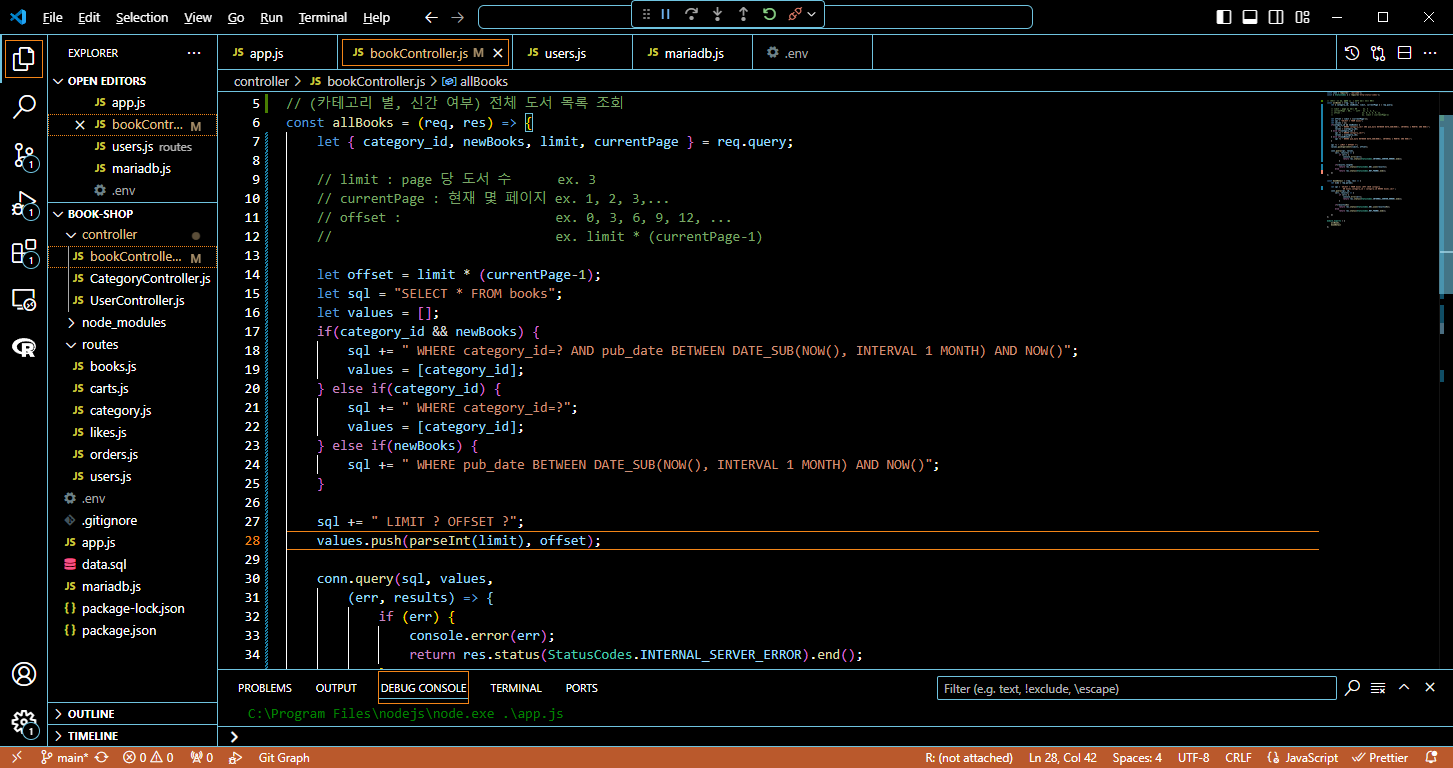Clear the debug console
The image size is (1453, 768).
tap(1378, 688)
